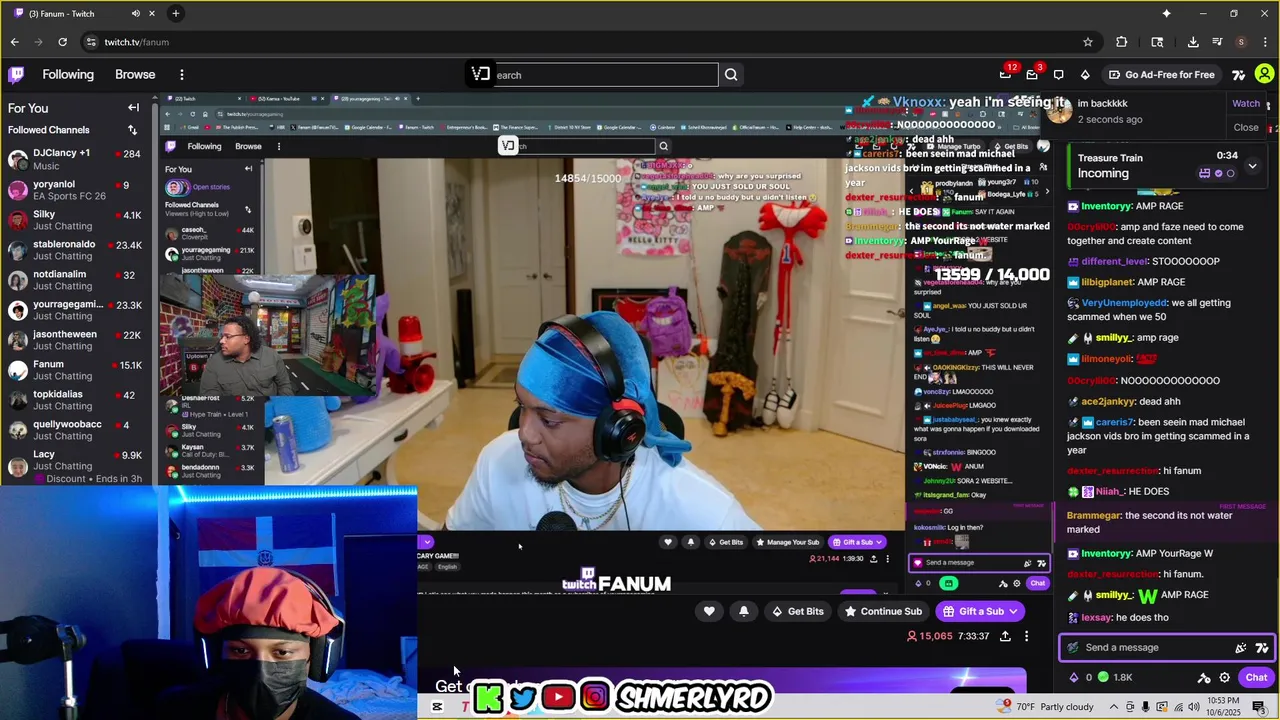1280x720 pixels.
Task: Mute the Fanum Twitch browser tab
Action: tap(136, 13)
